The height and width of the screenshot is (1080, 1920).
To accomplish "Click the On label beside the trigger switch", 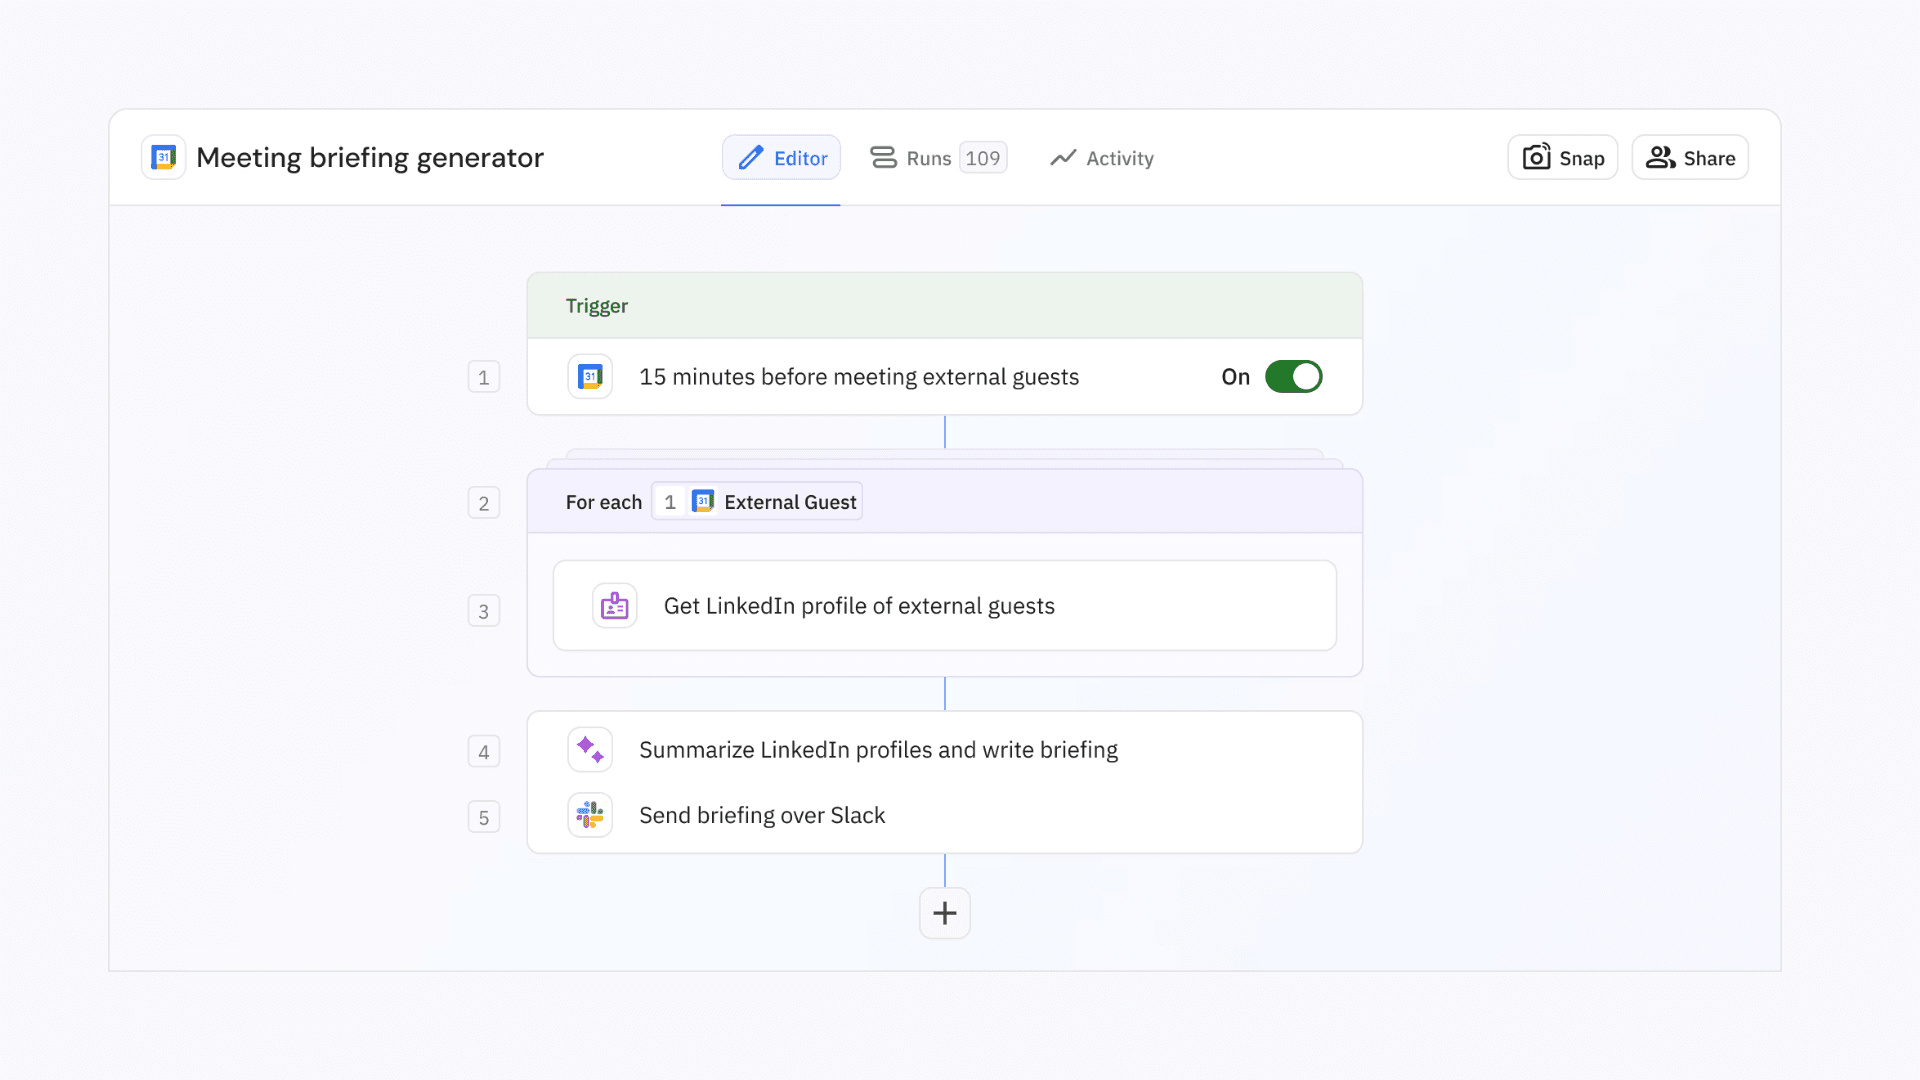I will click(x=1235, y=376).
